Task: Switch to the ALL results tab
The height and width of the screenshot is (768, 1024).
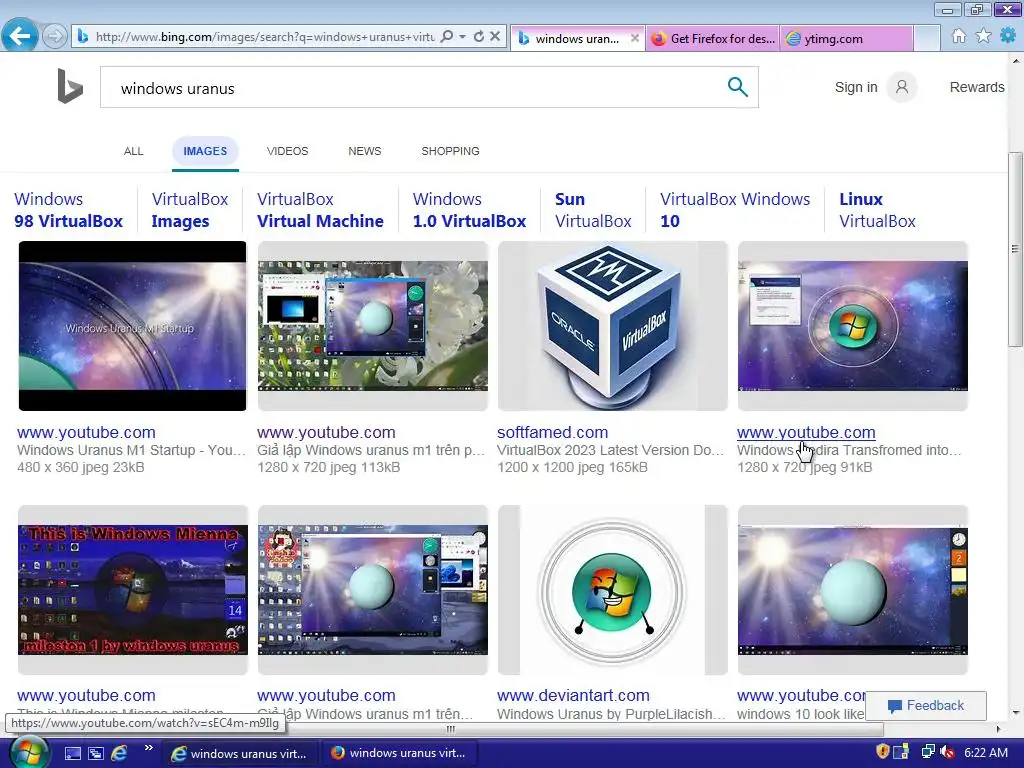Action: pyautogui.click(x=133, y=151)
